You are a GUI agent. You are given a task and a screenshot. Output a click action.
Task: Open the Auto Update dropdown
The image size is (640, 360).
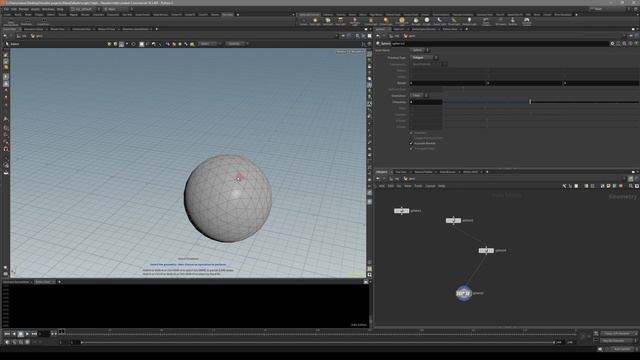624,349
